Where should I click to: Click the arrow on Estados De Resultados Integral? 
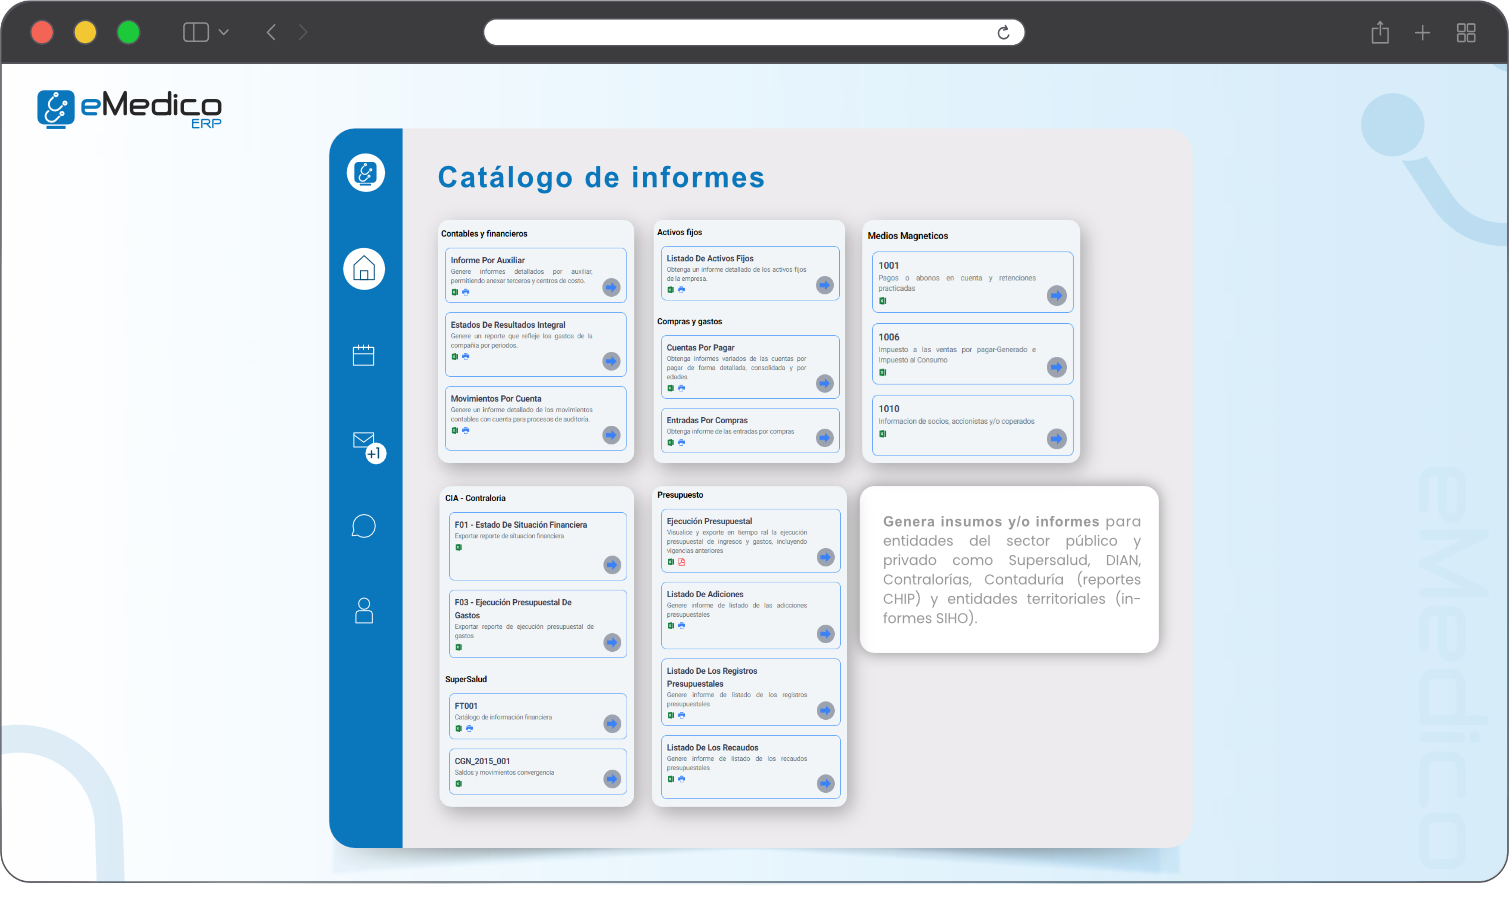click(612, 361)
